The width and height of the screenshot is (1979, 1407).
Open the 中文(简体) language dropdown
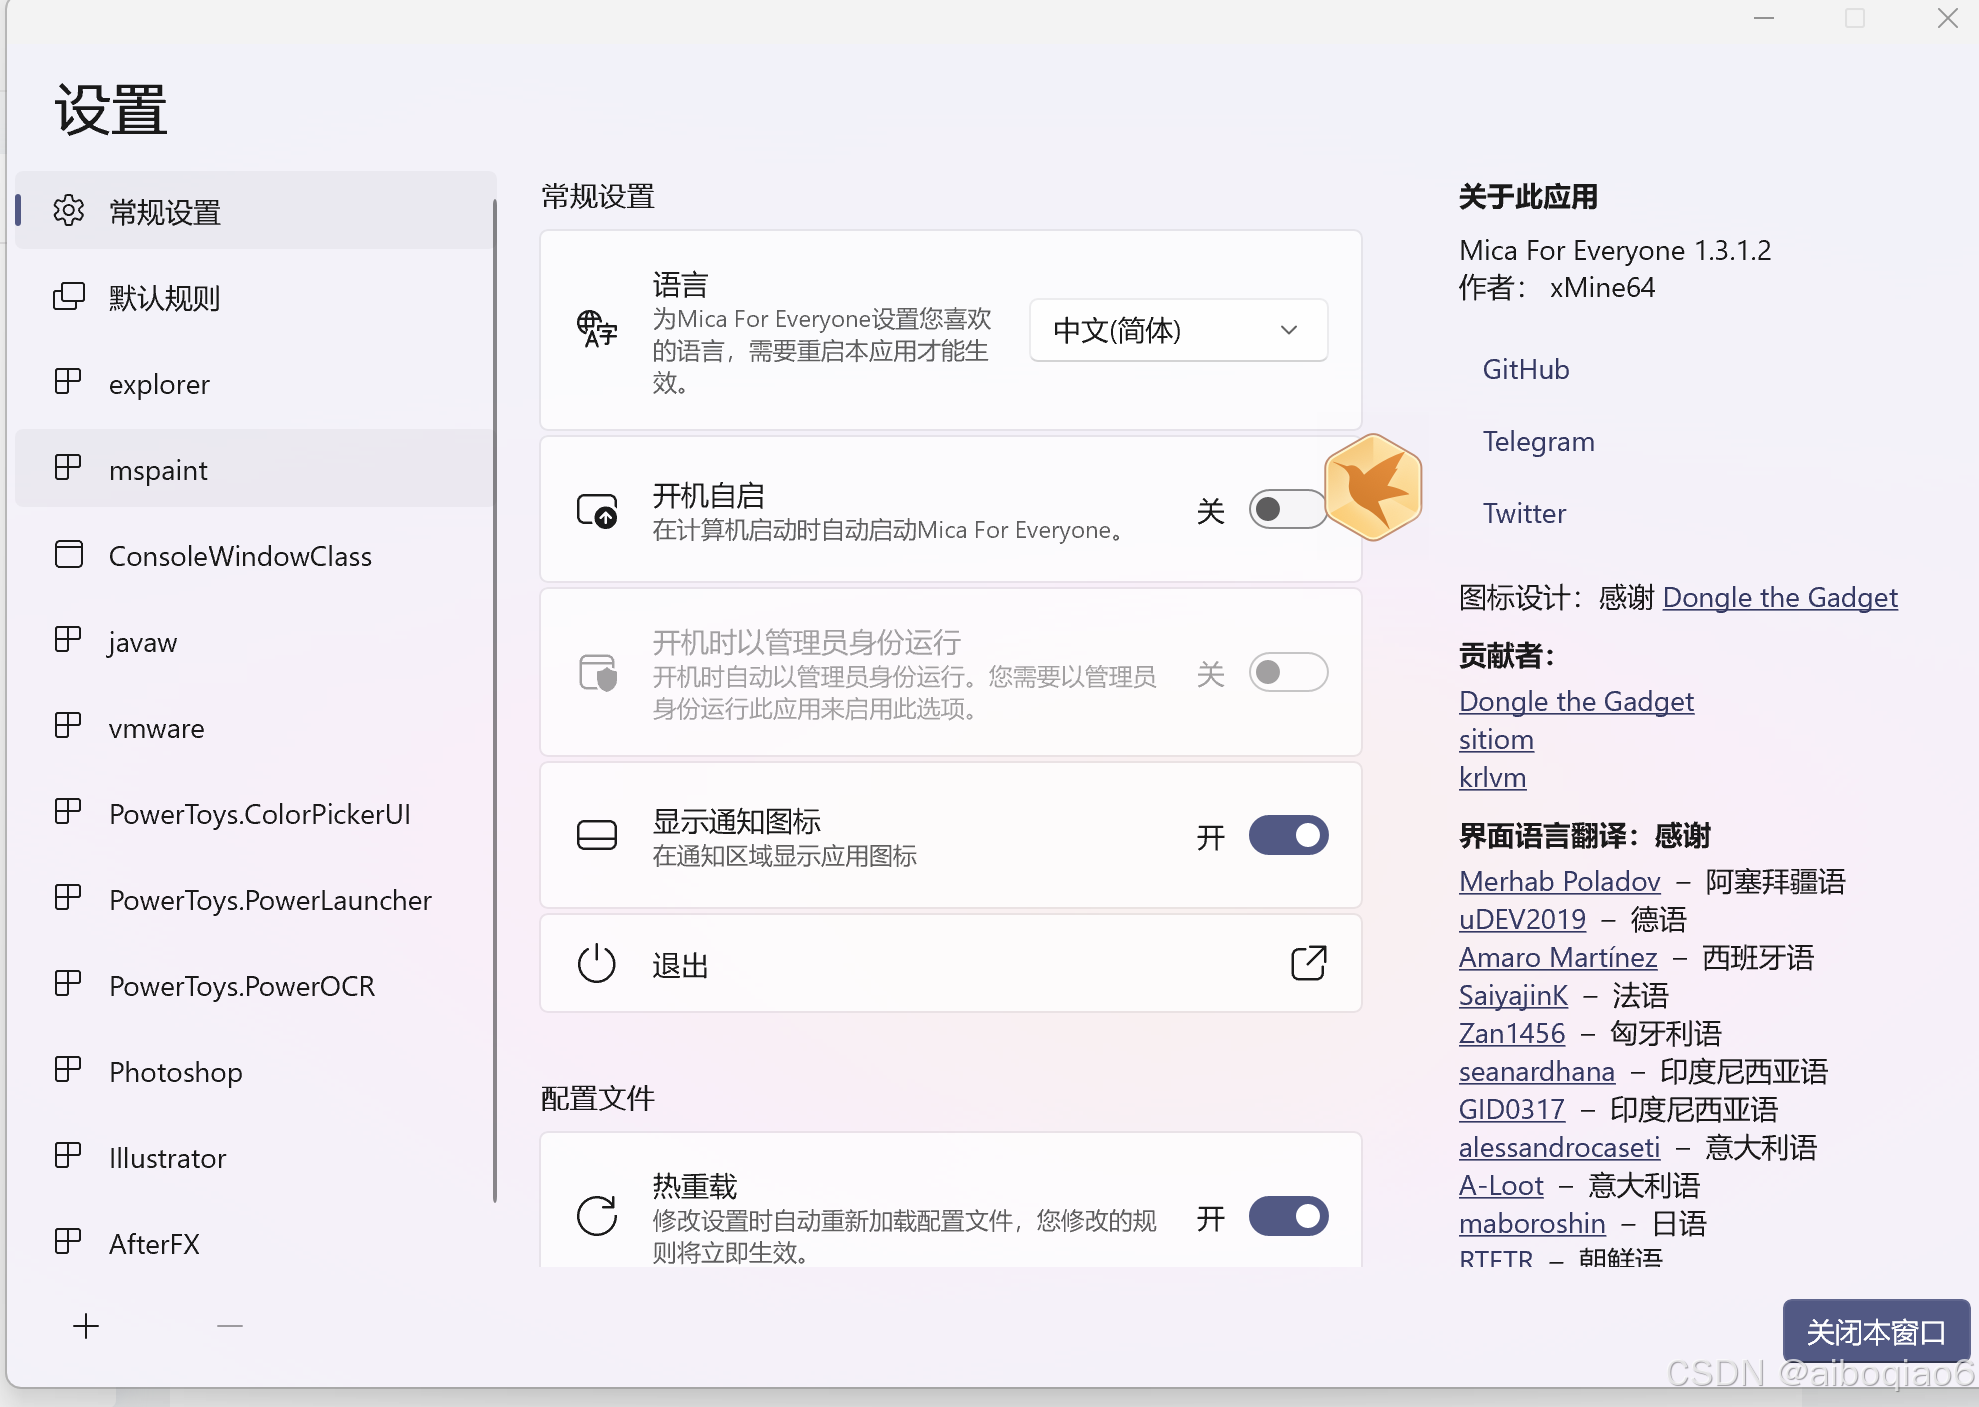click(x=1178, y=330)
